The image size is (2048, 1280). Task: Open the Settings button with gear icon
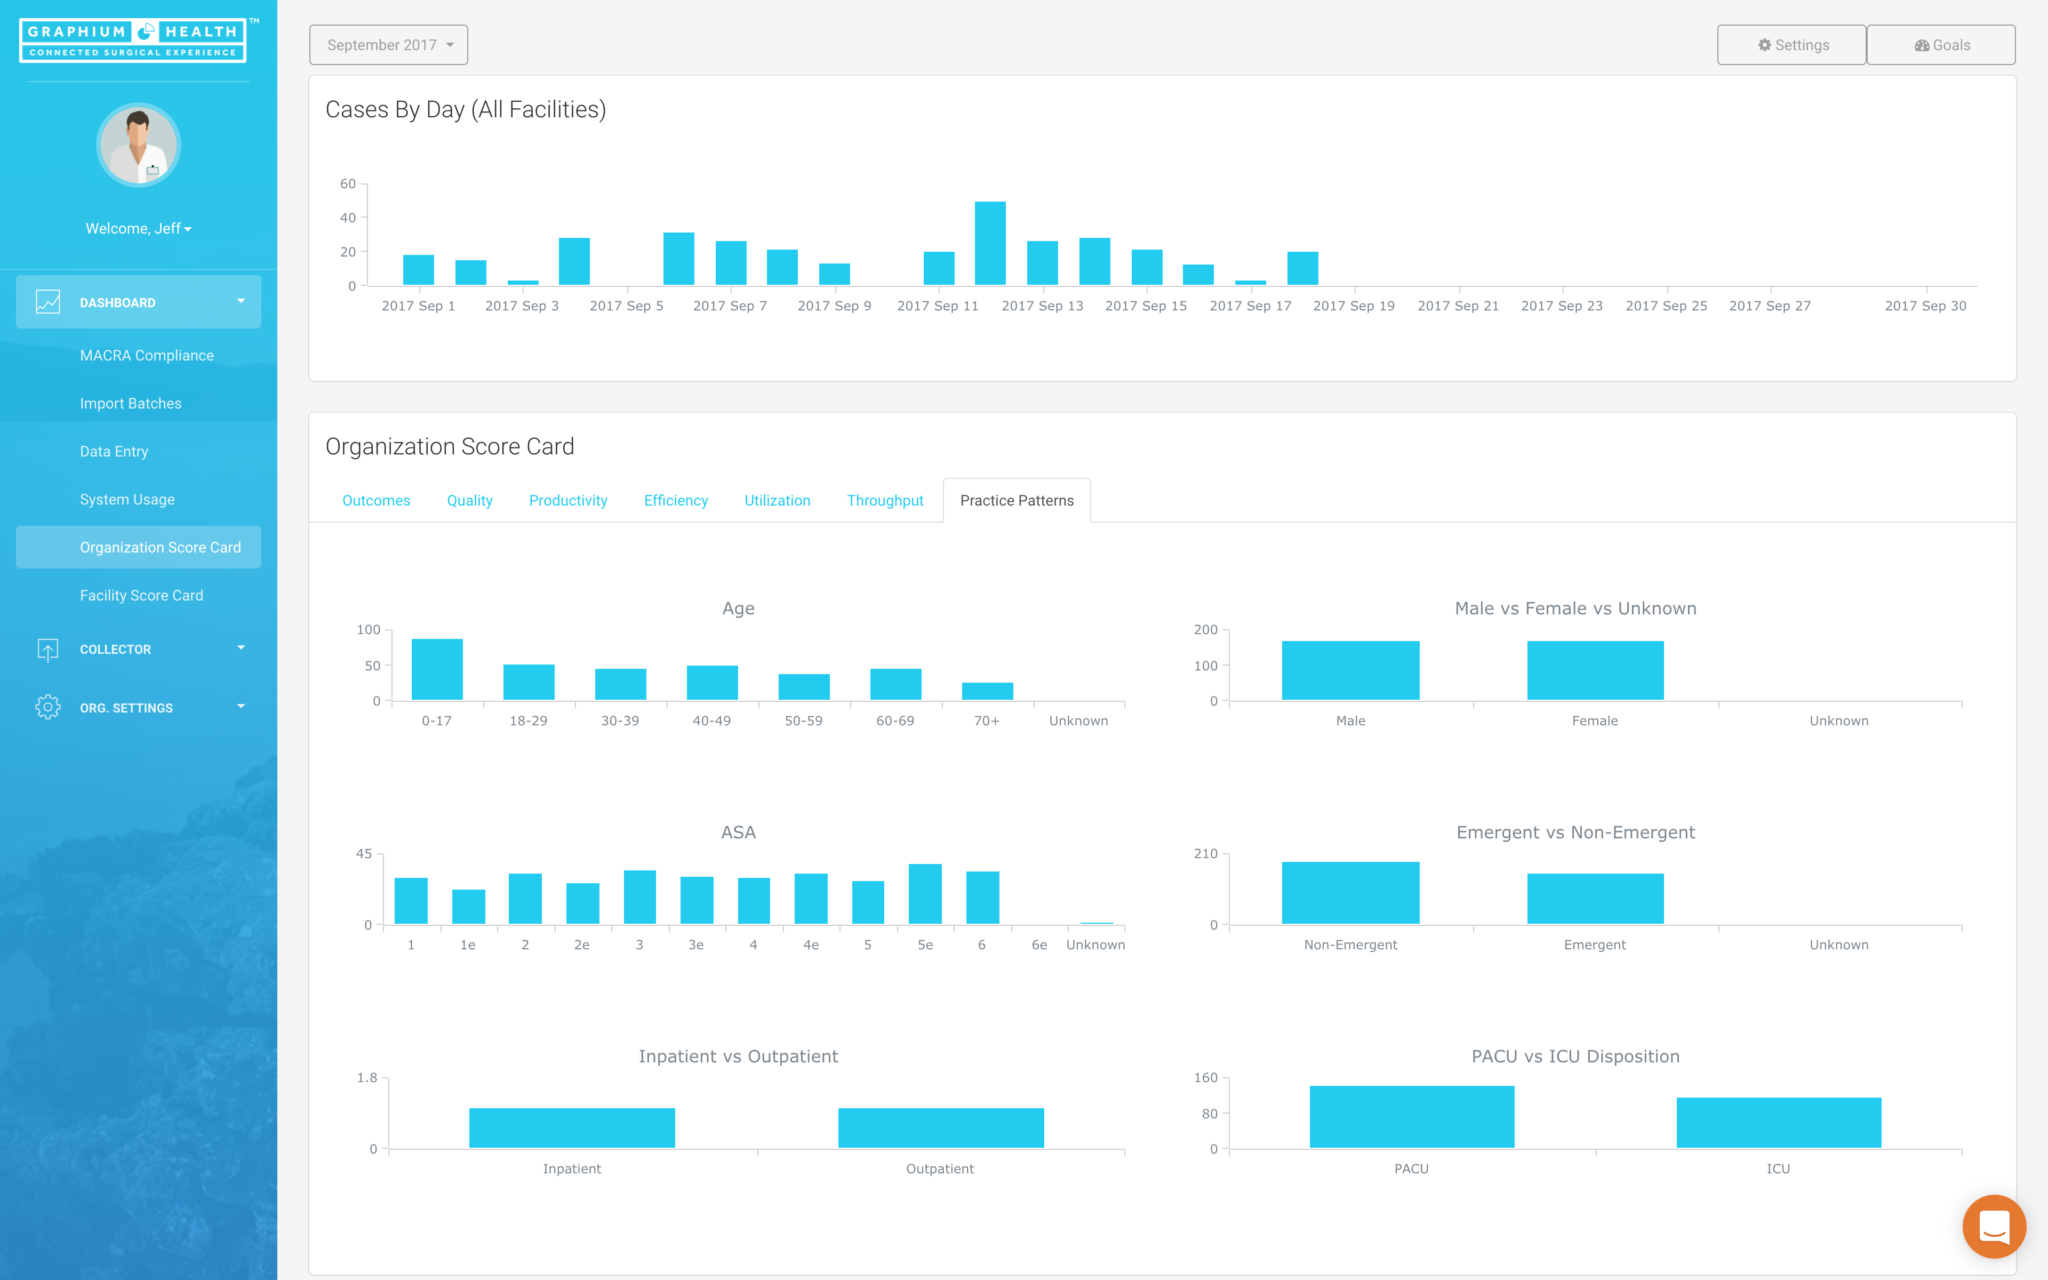click(x=1791, y=45)
